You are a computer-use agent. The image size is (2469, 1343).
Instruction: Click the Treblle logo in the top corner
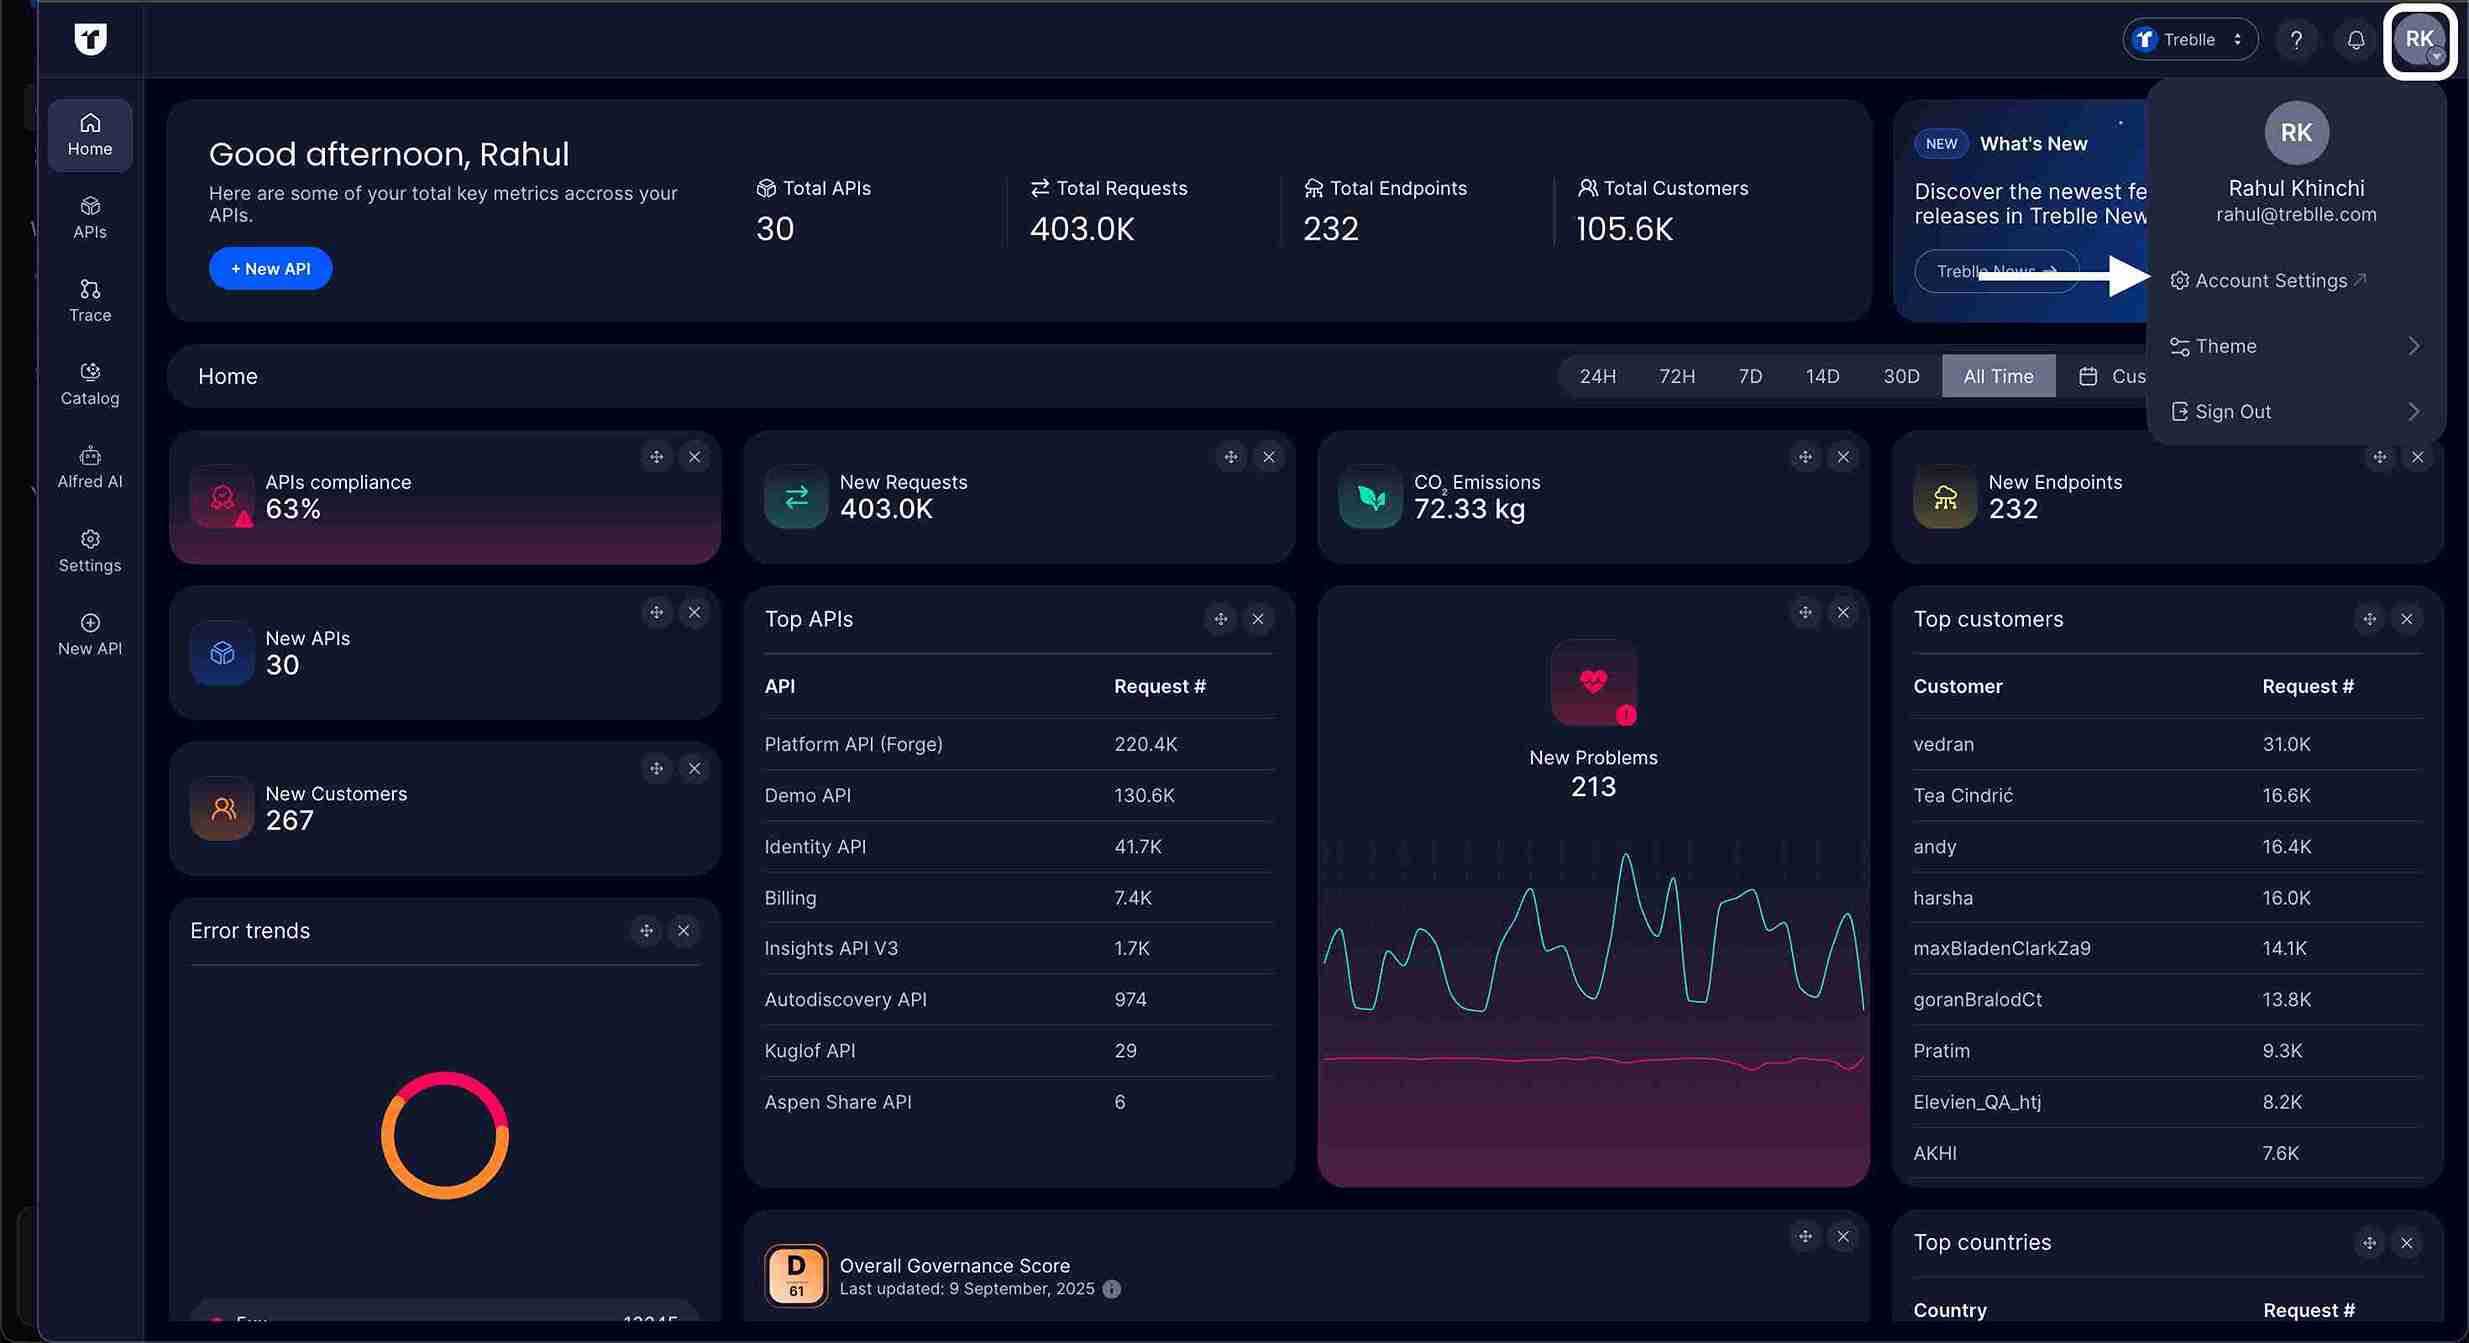click(90, 40)
